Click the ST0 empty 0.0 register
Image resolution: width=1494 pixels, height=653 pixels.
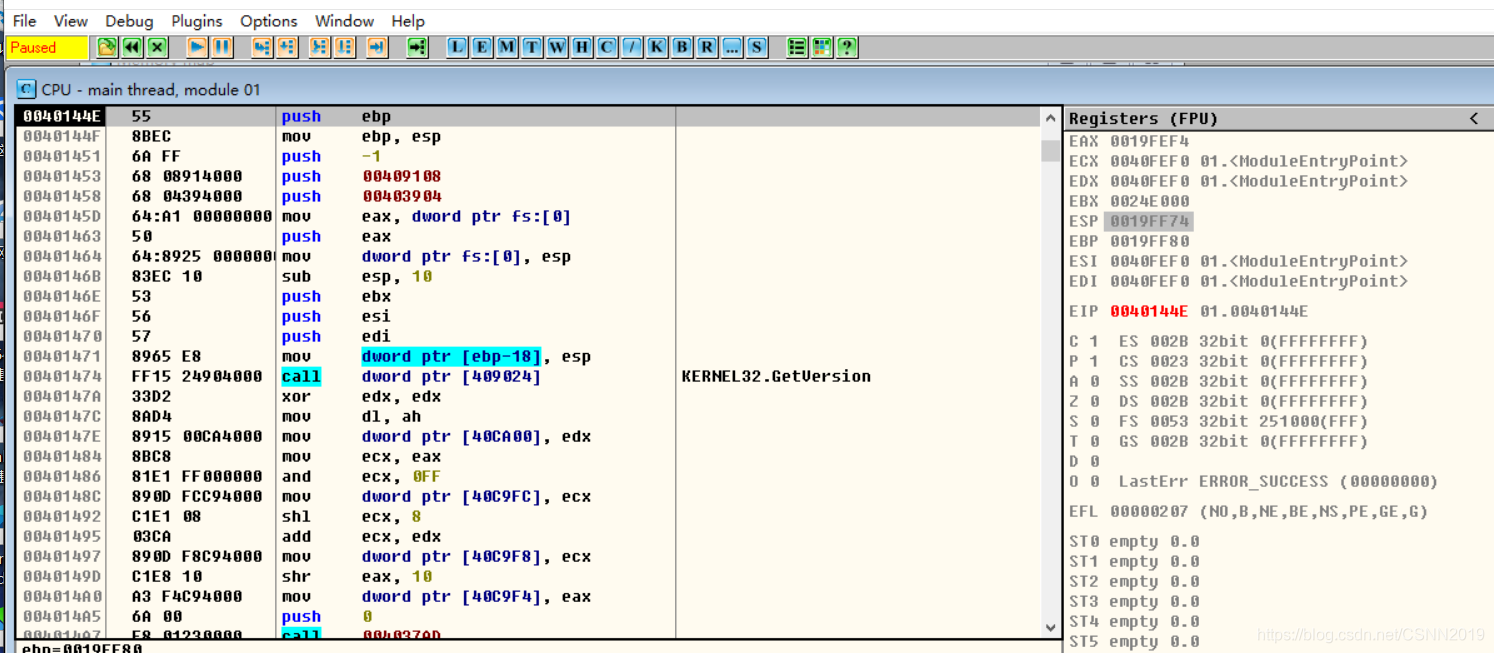pos(1134,541)
